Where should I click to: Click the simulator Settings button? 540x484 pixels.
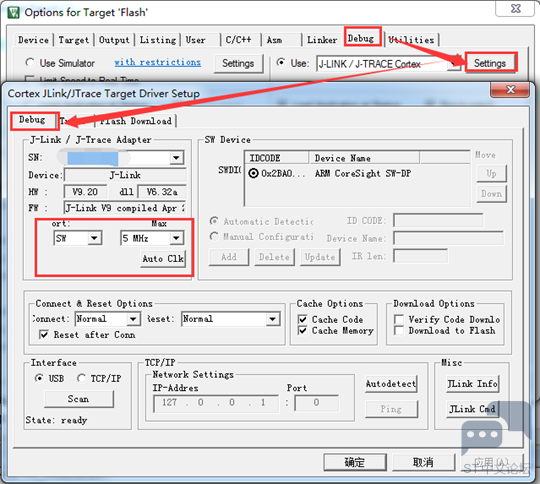[x=238, y=63]
